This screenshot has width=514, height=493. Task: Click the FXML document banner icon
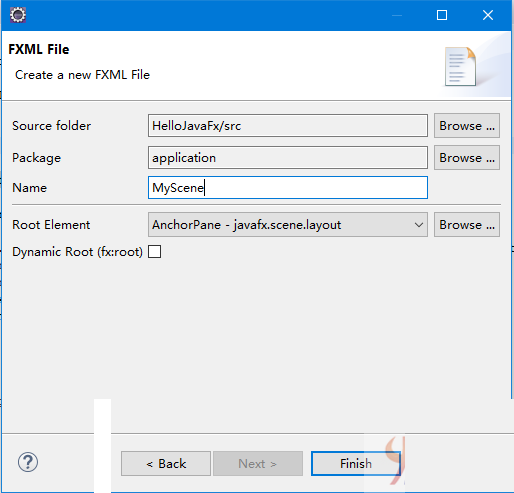click(460, 66)
